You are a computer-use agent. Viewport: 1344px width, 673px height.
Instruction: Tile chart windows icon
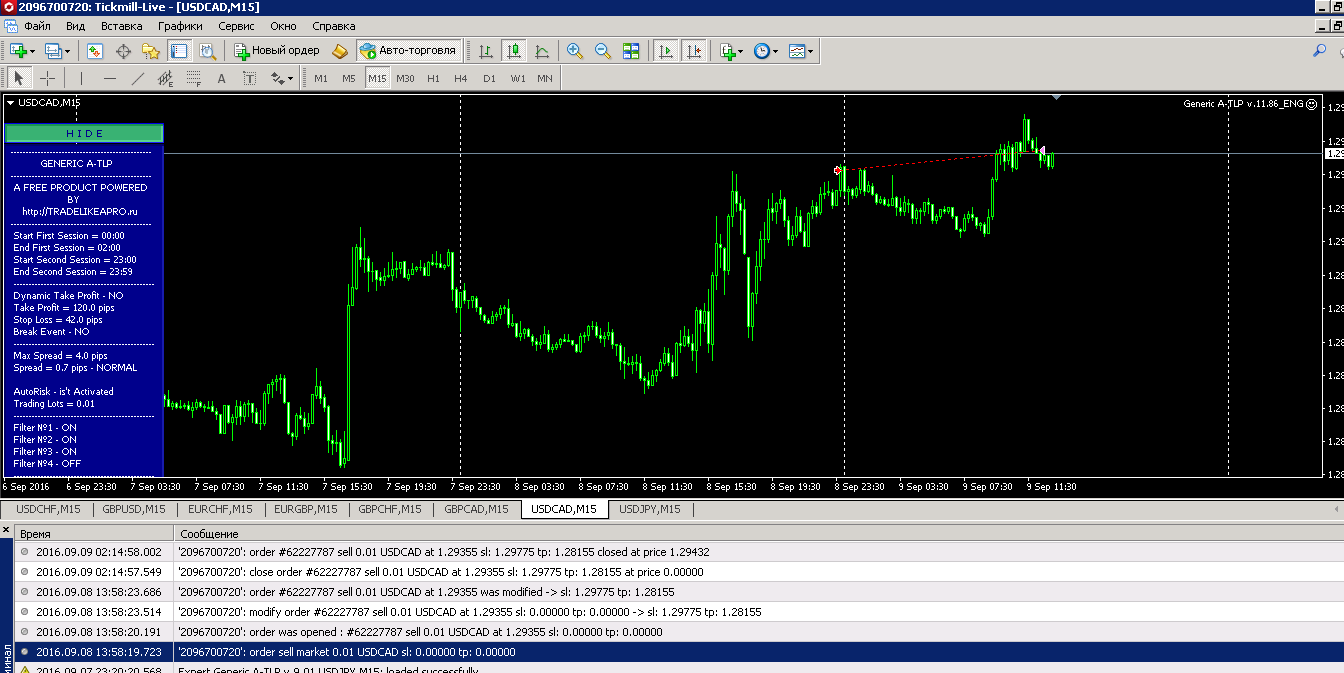tap(631, 50)
